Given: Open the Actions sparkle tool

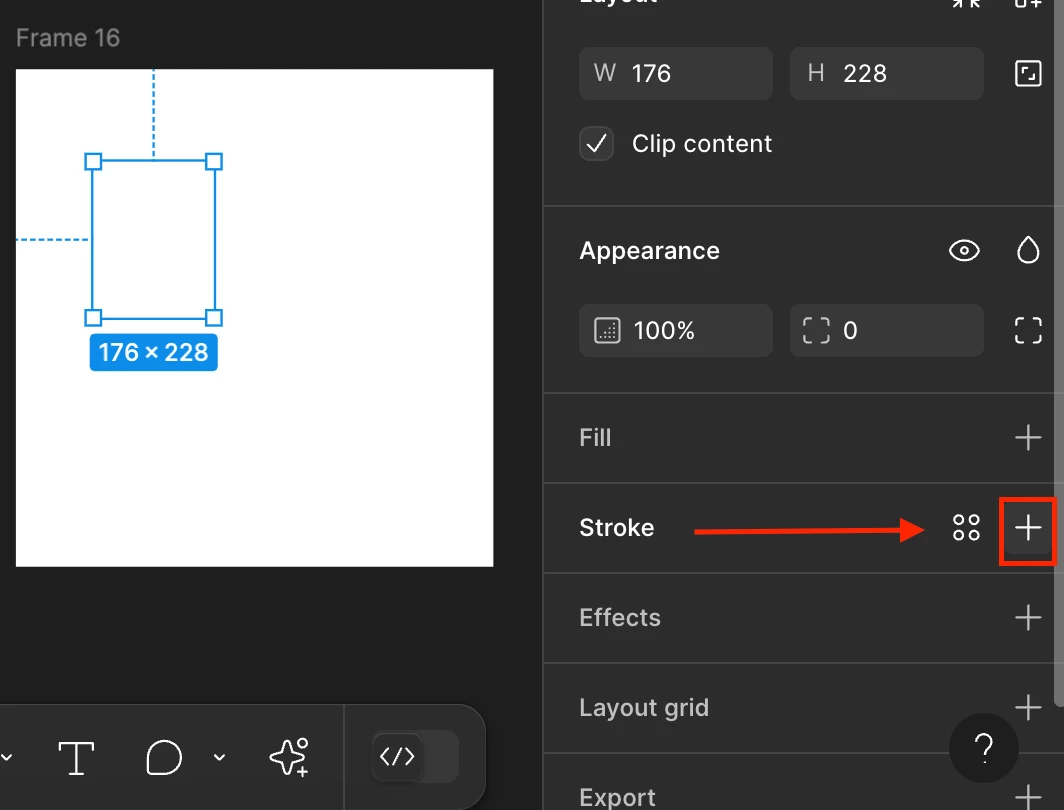Looking at the screenshot, I should (290, 757).
